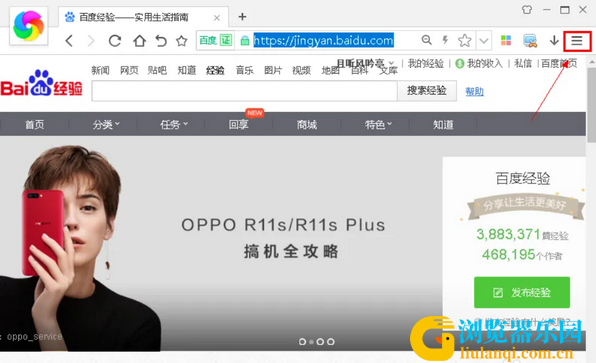Open the 视频 link
The height and width of the screenshot is (363, 596).
[x=301, y=70]
